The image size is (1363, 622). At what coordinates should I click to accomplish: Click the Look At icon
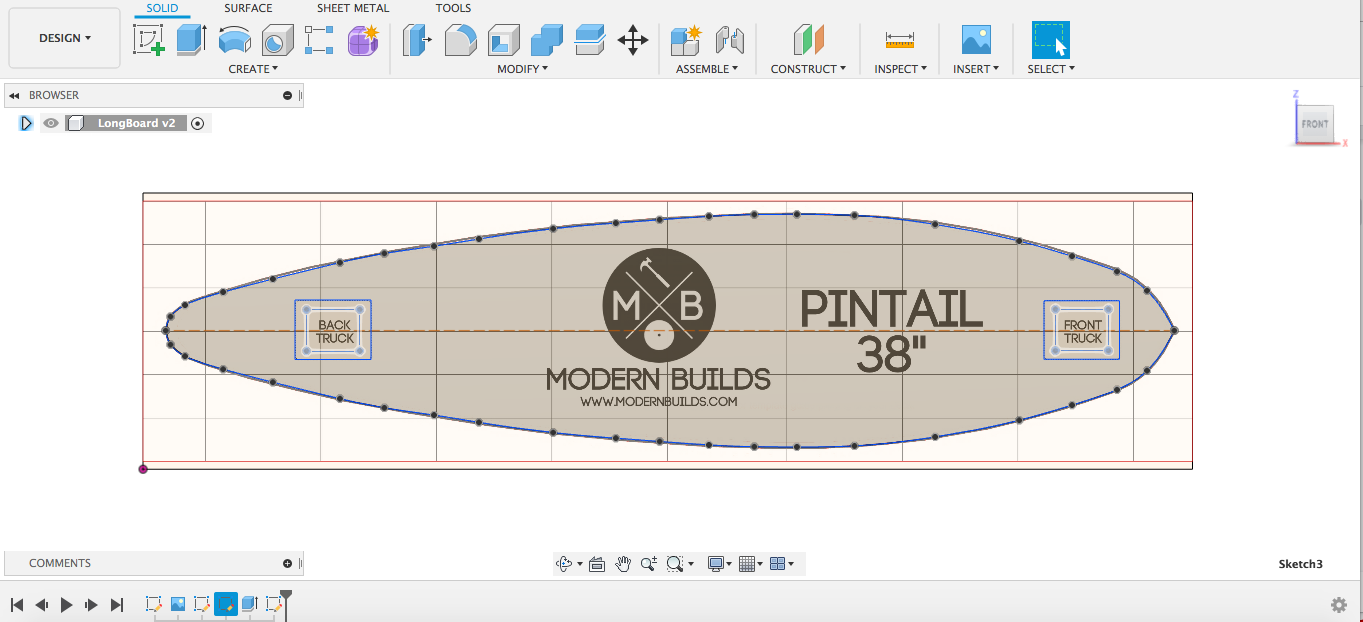597,564
